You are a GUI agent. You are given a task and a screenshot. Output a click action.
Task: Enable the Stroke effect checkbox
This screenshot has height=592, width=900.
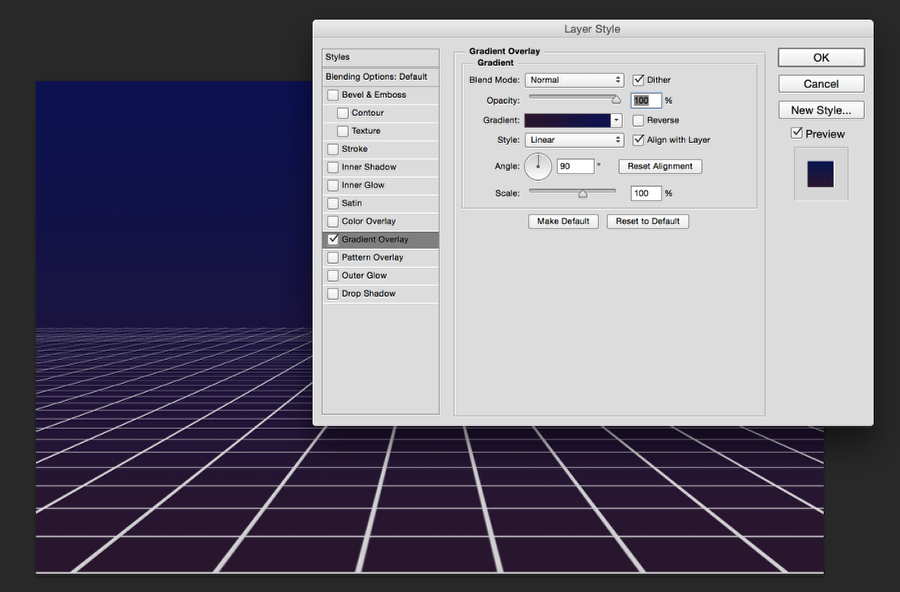[x=333, y=149]
